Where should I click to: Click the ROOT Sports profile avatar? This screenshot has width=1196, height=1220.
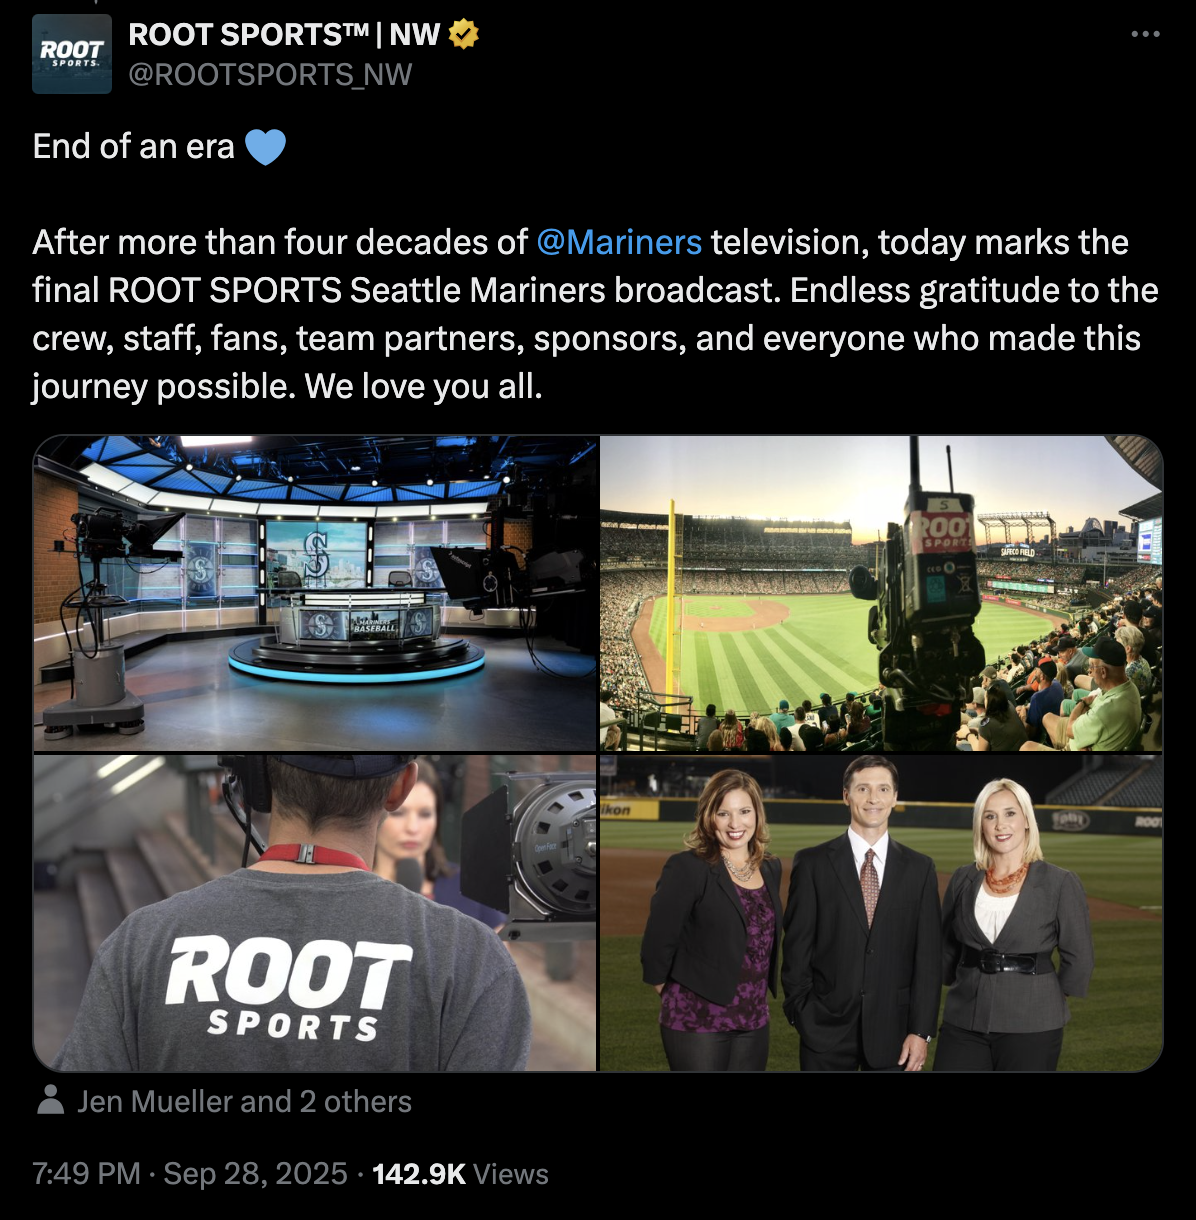[72, 54]
